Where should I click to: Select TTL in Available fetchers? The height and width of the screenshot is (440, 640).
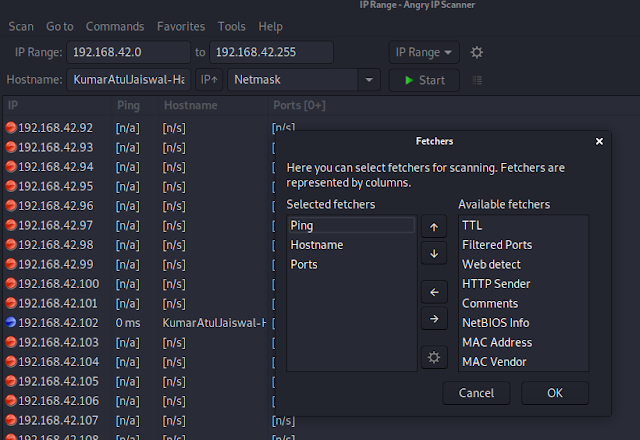[x=523, y=225]
